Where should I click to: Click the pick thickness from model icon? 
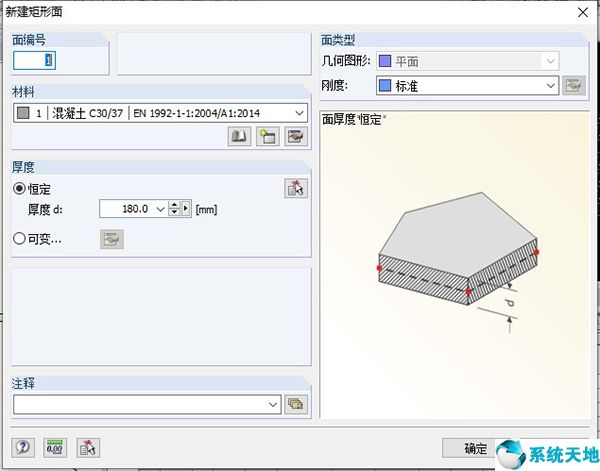click(x=294, y=188)
